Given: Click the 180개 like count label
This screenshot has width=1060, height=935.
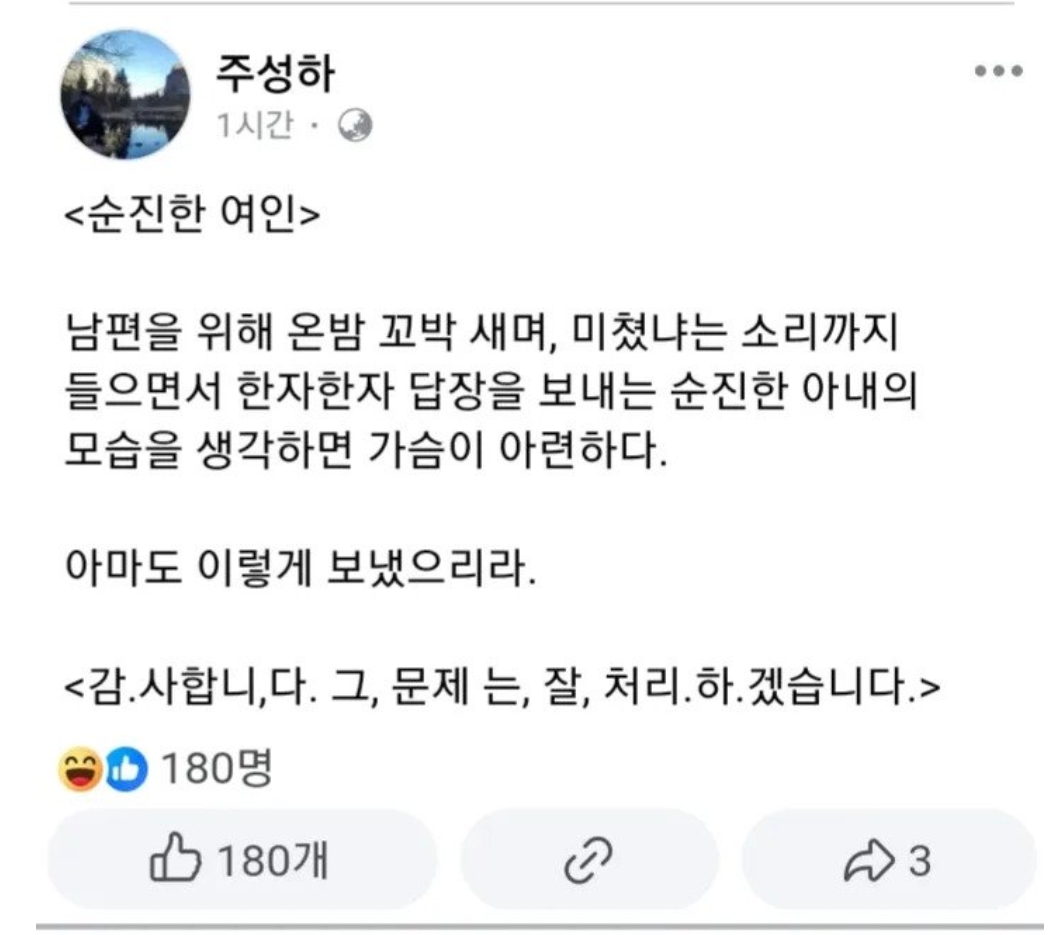Looking at the screenshot, I should (x=264, y=861).
